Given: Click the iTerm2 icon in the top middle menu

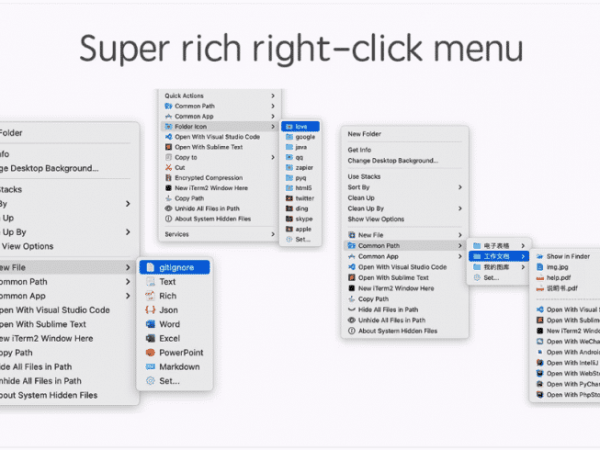Looking at the screenshot, I should (168, 188).
